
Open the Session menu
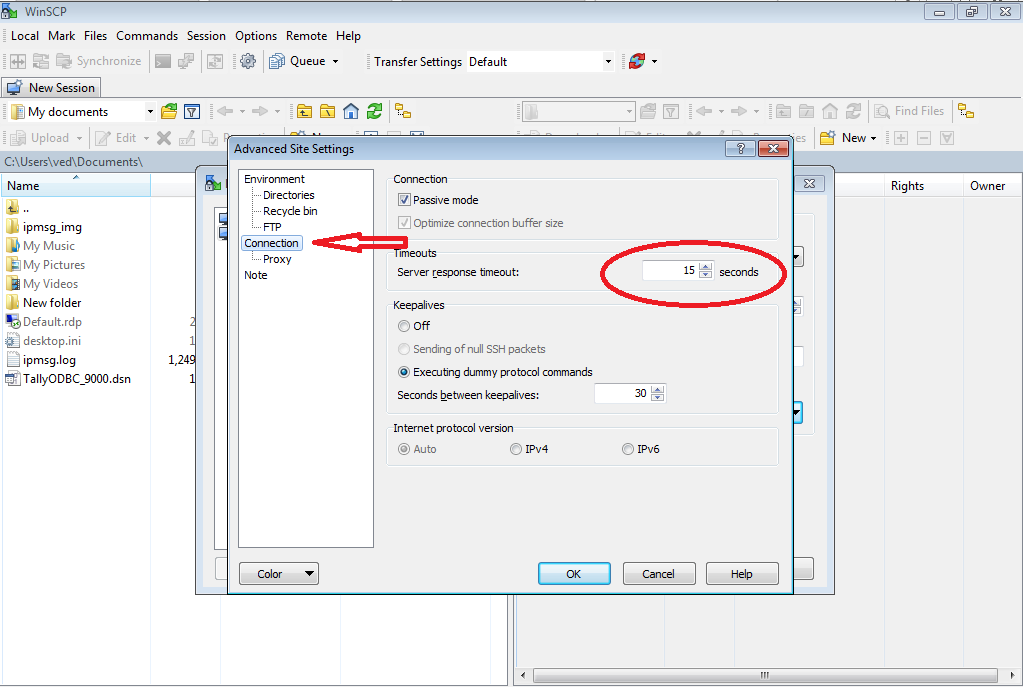(206, 36)
